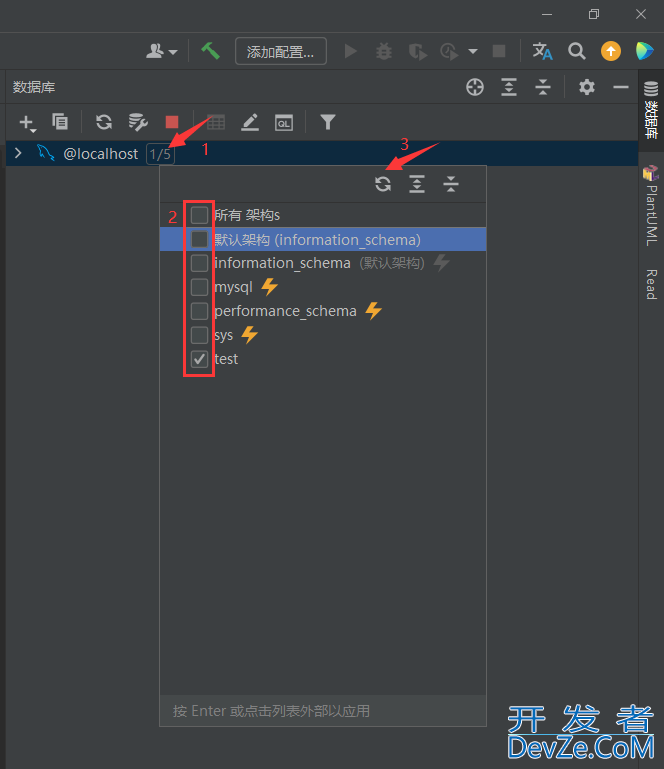Refresh schema list in popup
The width and height of the screenshot is (664, 769).
(383, 184)
